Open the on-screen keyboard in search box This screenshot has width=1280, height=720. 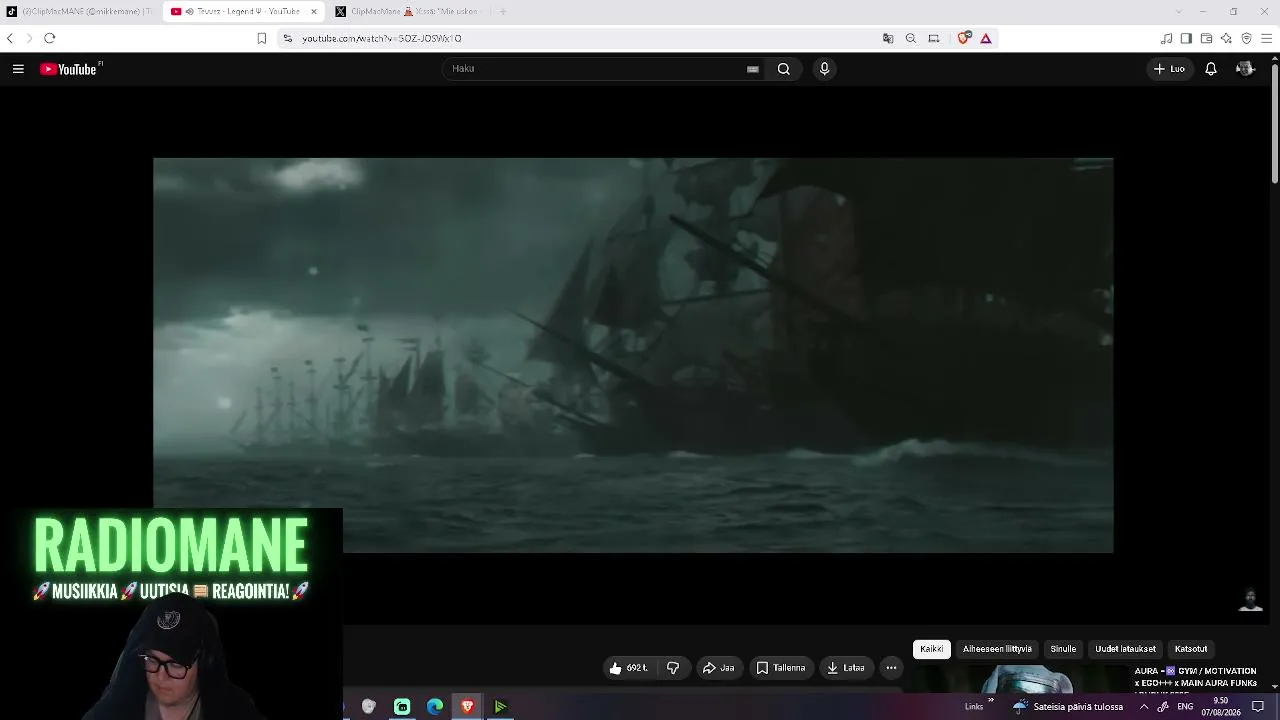point(752,69)
